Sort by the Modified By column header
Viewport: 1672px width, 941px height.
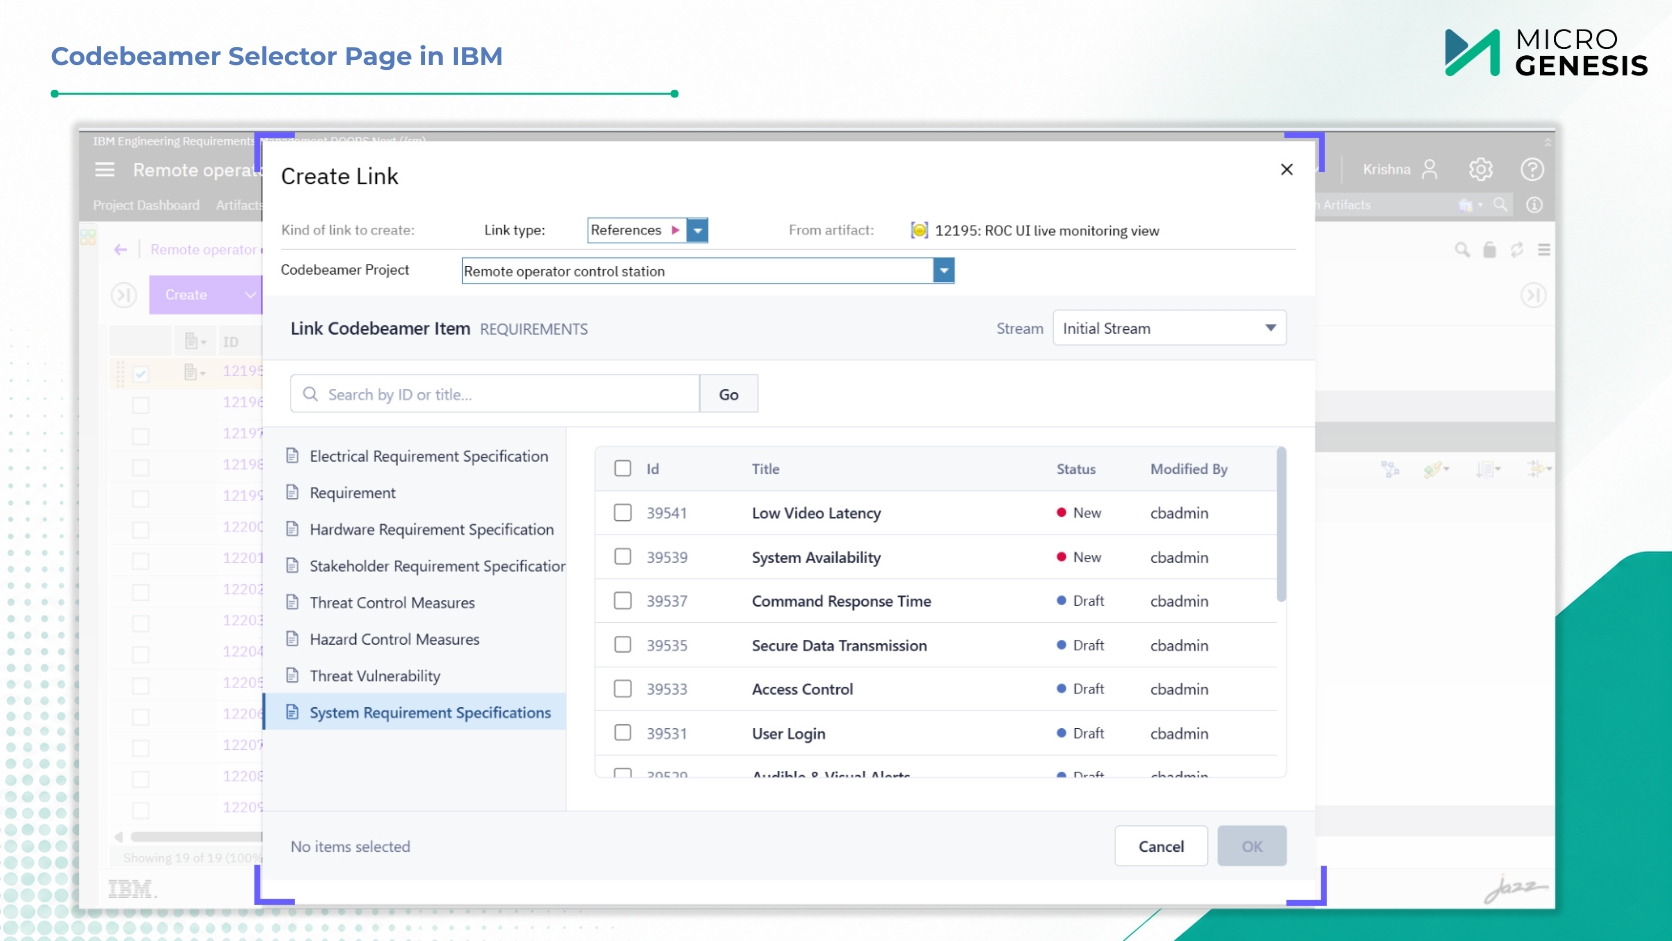[1189, 469]
